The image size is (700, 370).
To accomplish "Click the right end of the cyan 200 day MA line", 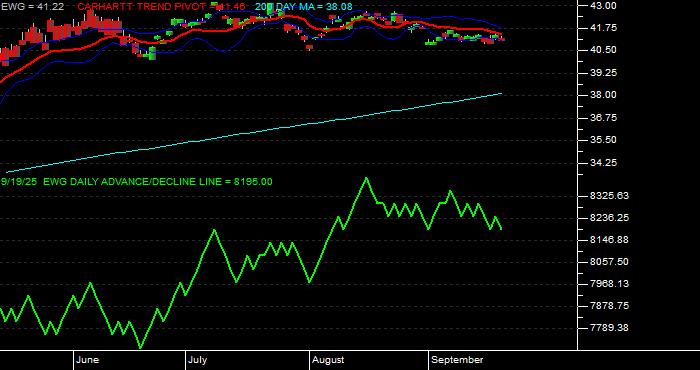I will click(501, 93).
